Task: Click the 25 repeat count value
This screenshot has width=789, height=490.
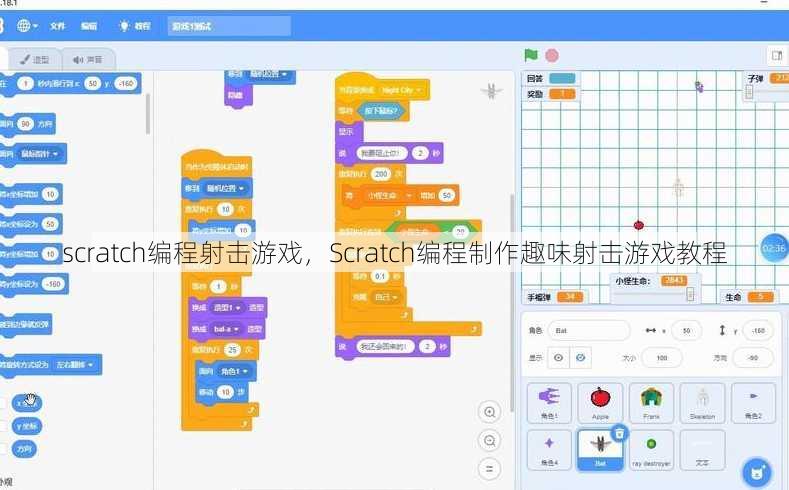Action: coord(232,350)
